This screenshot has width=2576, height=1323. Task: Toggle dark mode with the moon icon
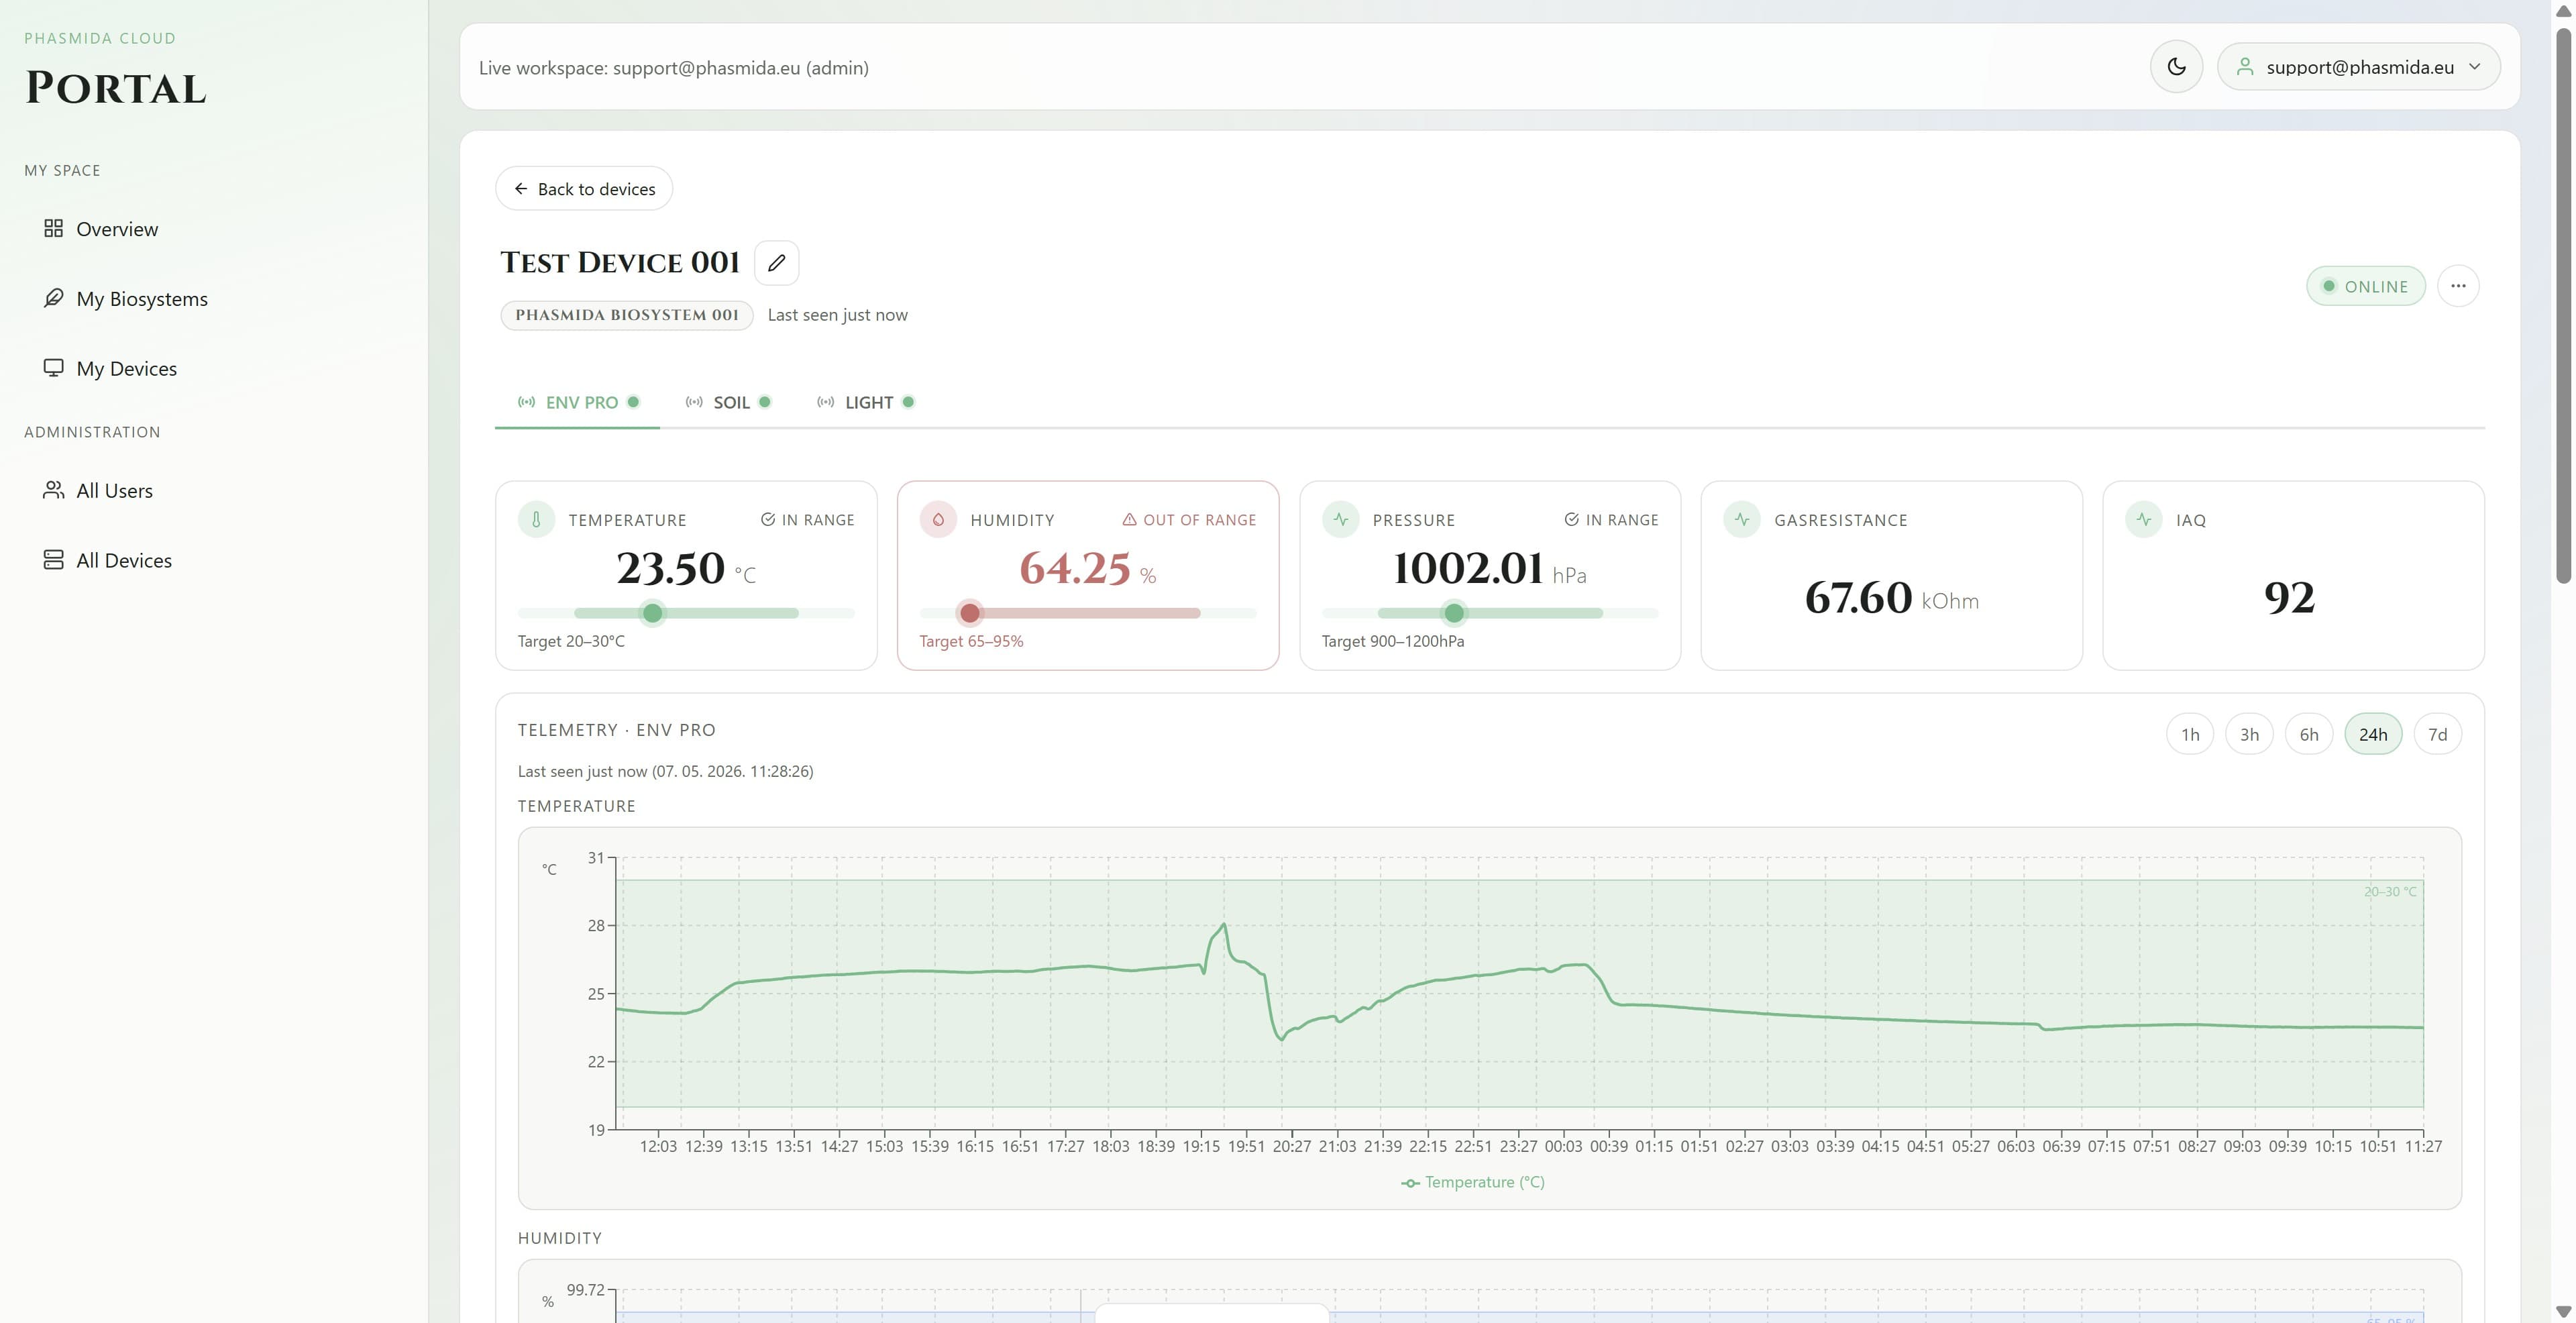click(x=2176, y=67)
